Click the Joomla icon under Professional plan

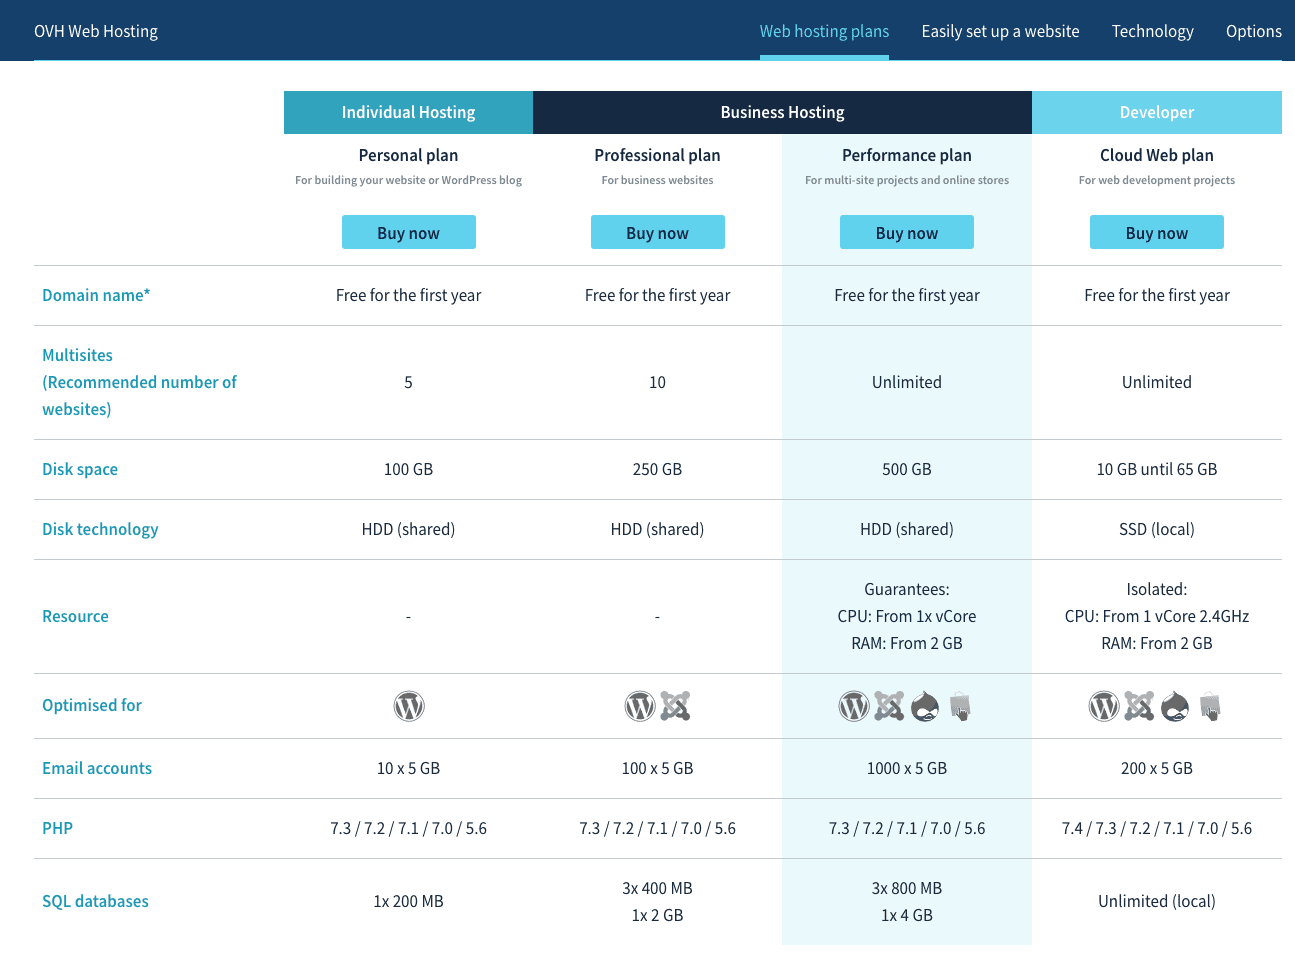(x=675, y=706)
